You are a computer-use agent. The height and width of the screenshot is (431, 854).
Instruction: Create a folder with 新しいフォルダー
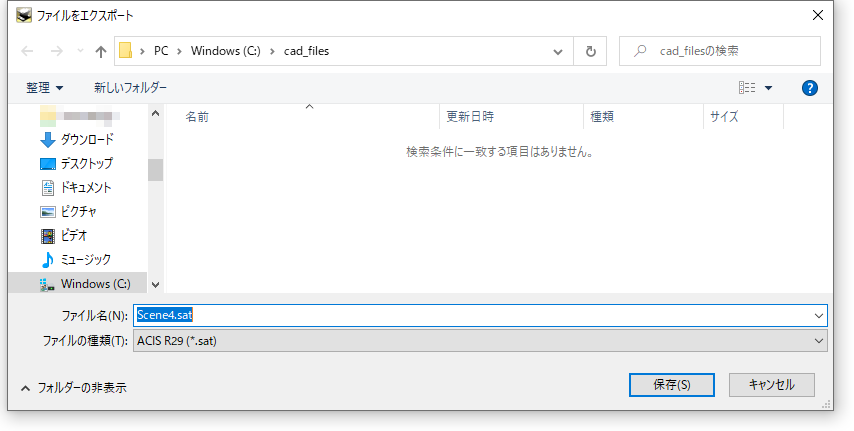(x=130, y=88)
